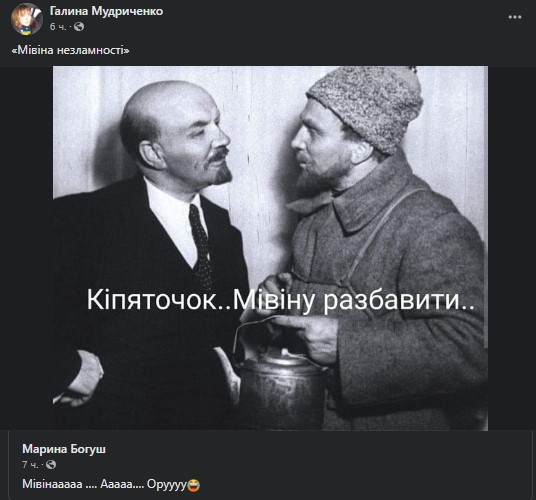The image size is (536, 500).
Task: Click the public globe icon beside 6 ч.
Action: [x=79, y=26]
